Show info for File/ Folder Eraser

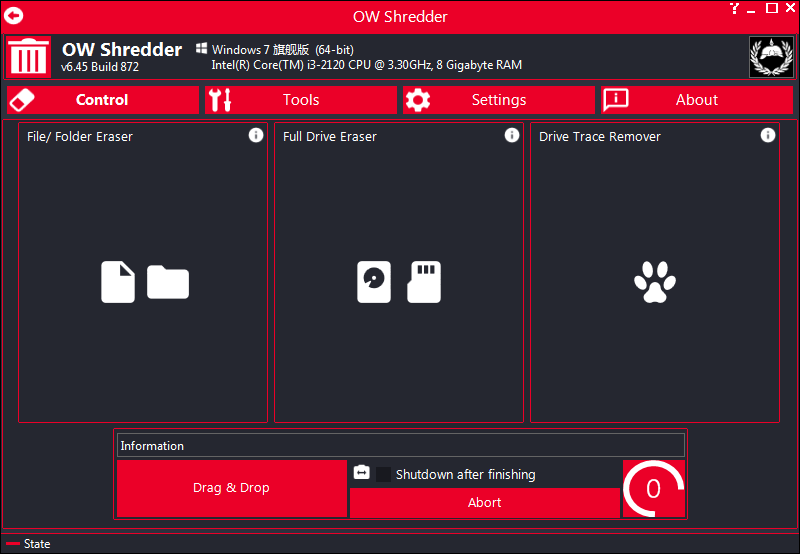pyautogui.click(x=256, y=135)
